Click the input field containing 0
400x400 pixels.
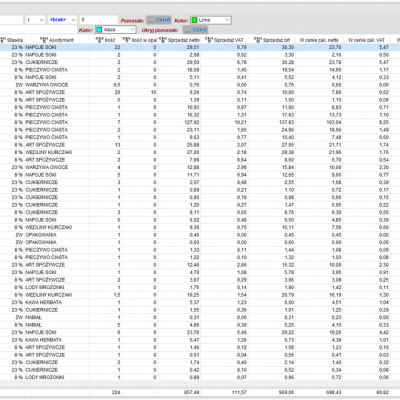(99, 20)
